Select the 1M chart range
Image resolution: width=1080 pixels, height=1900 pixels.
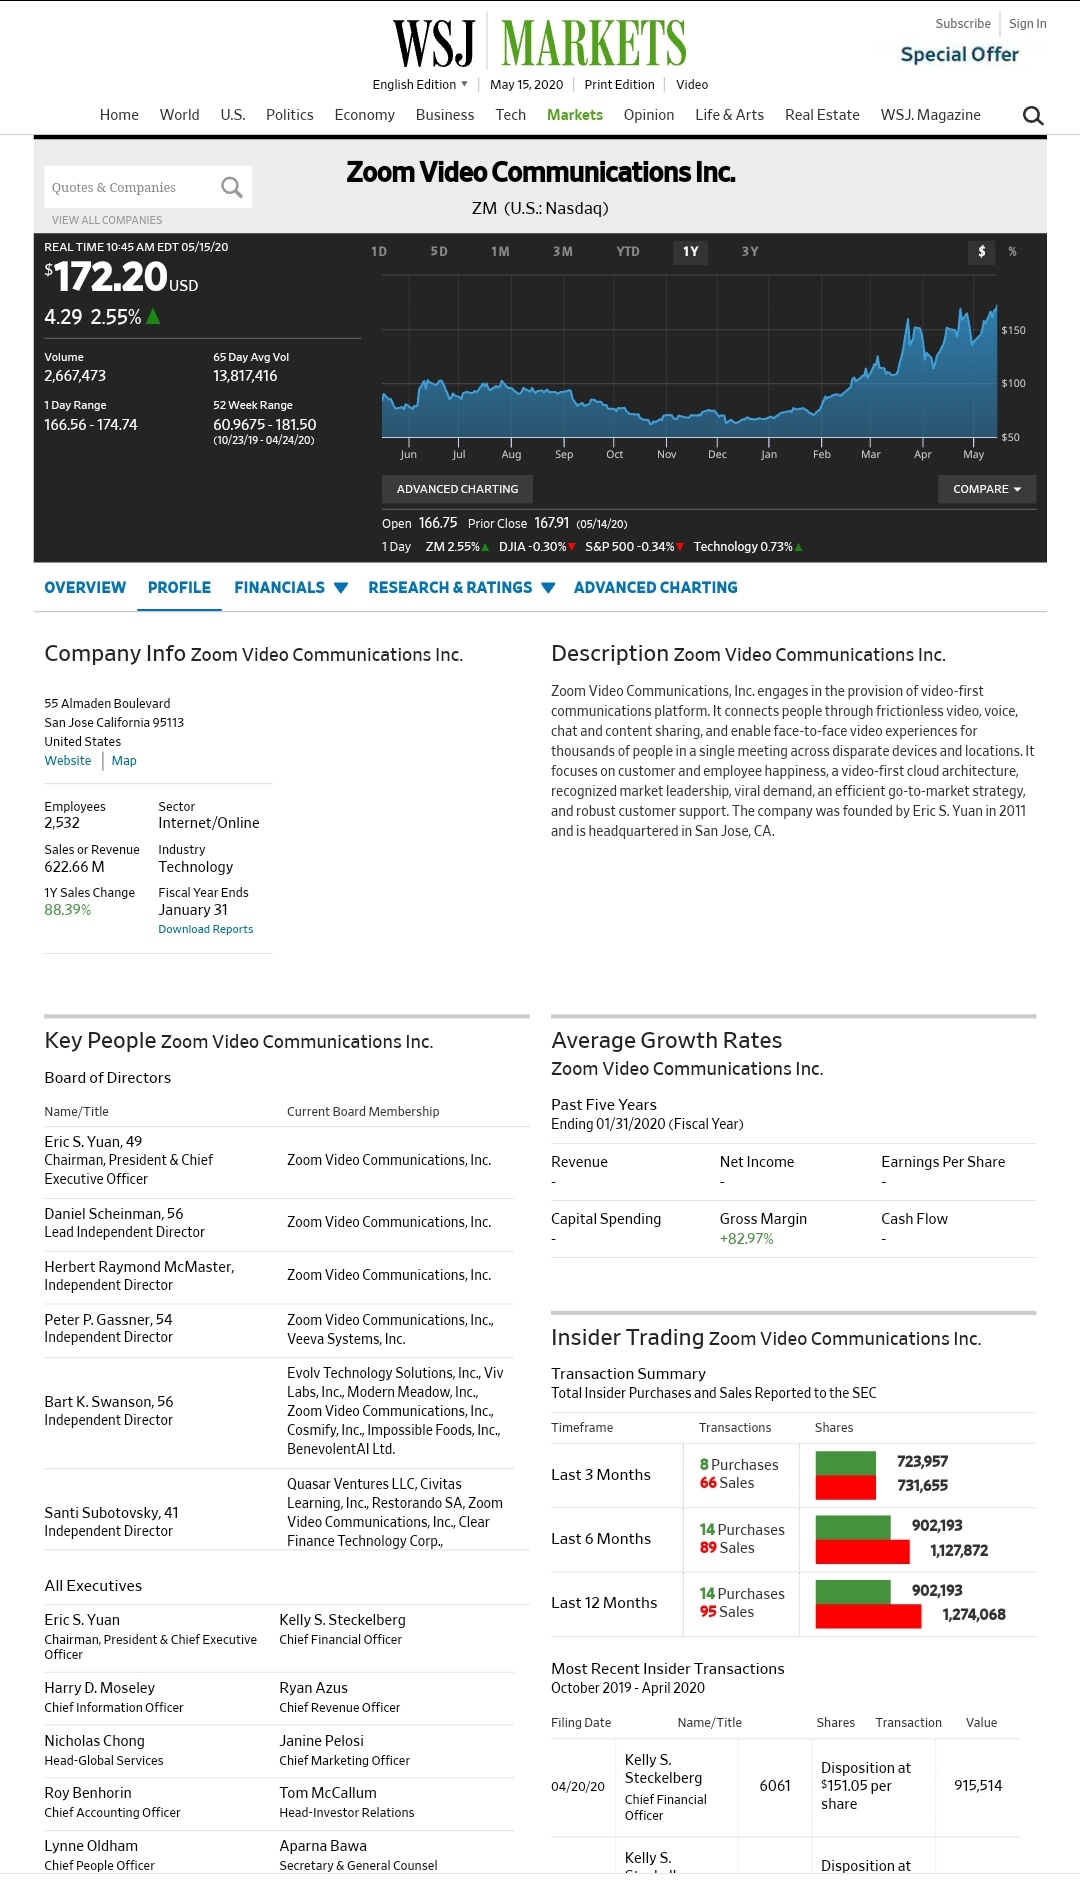click(500, 252)
